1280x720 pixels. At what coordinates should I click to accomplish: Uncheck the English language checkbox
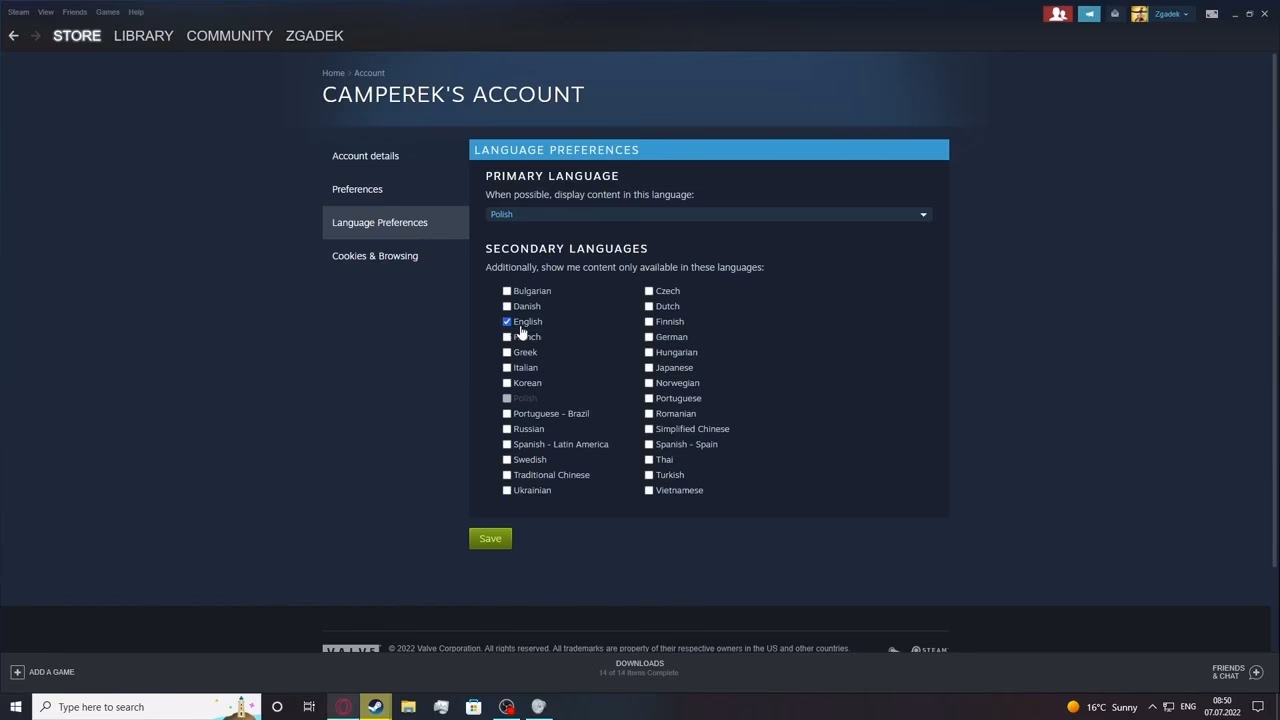(507, 322)
